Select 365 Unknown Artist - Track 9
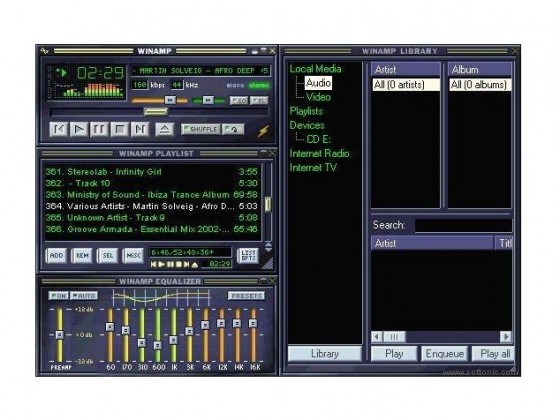 tap(151, 218)
